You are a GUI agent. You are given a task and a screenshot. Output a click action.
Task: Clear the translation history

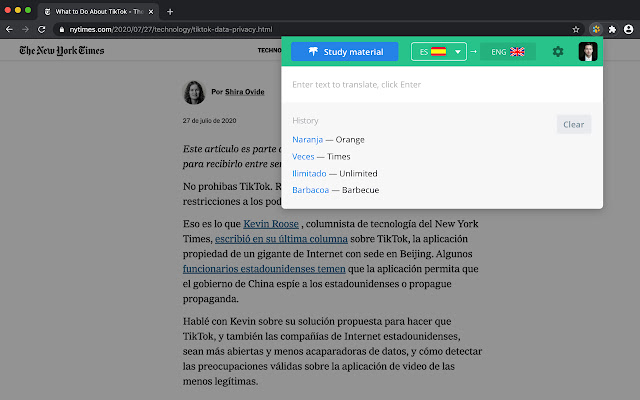573,124
